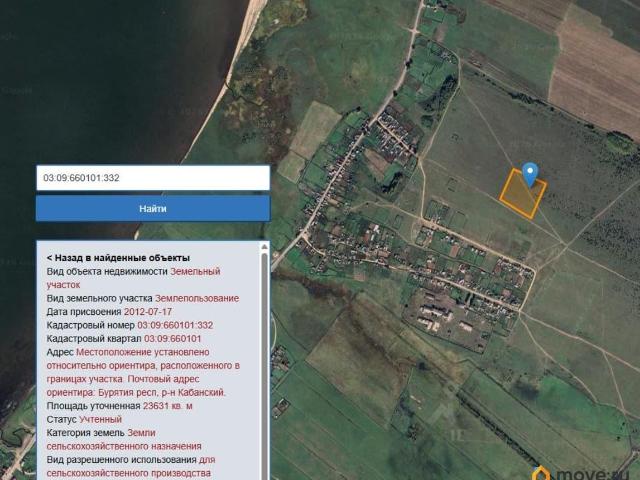
Task: Click the status value Учтенный
Action: pos(100,420)
